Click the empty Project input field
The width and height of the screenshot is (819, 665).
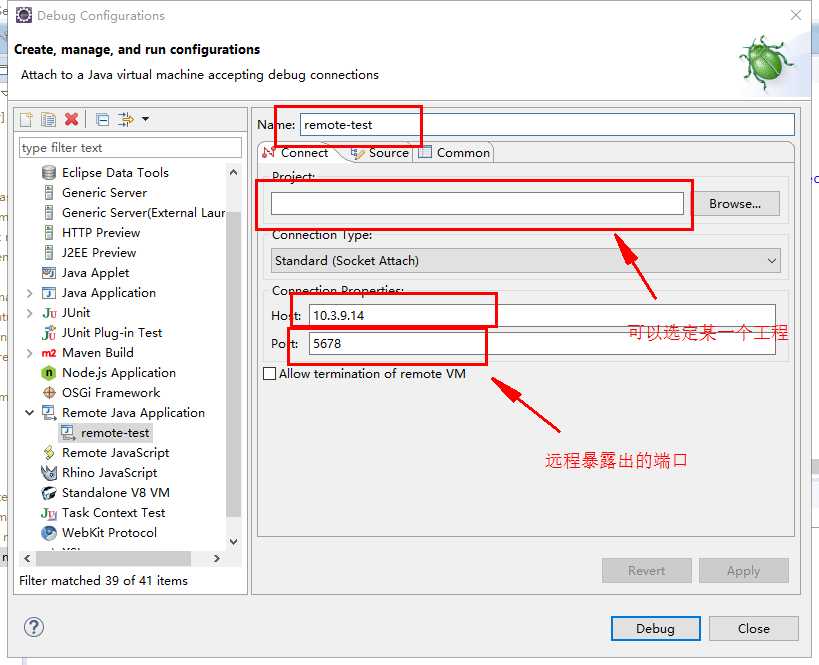(477, 204)
